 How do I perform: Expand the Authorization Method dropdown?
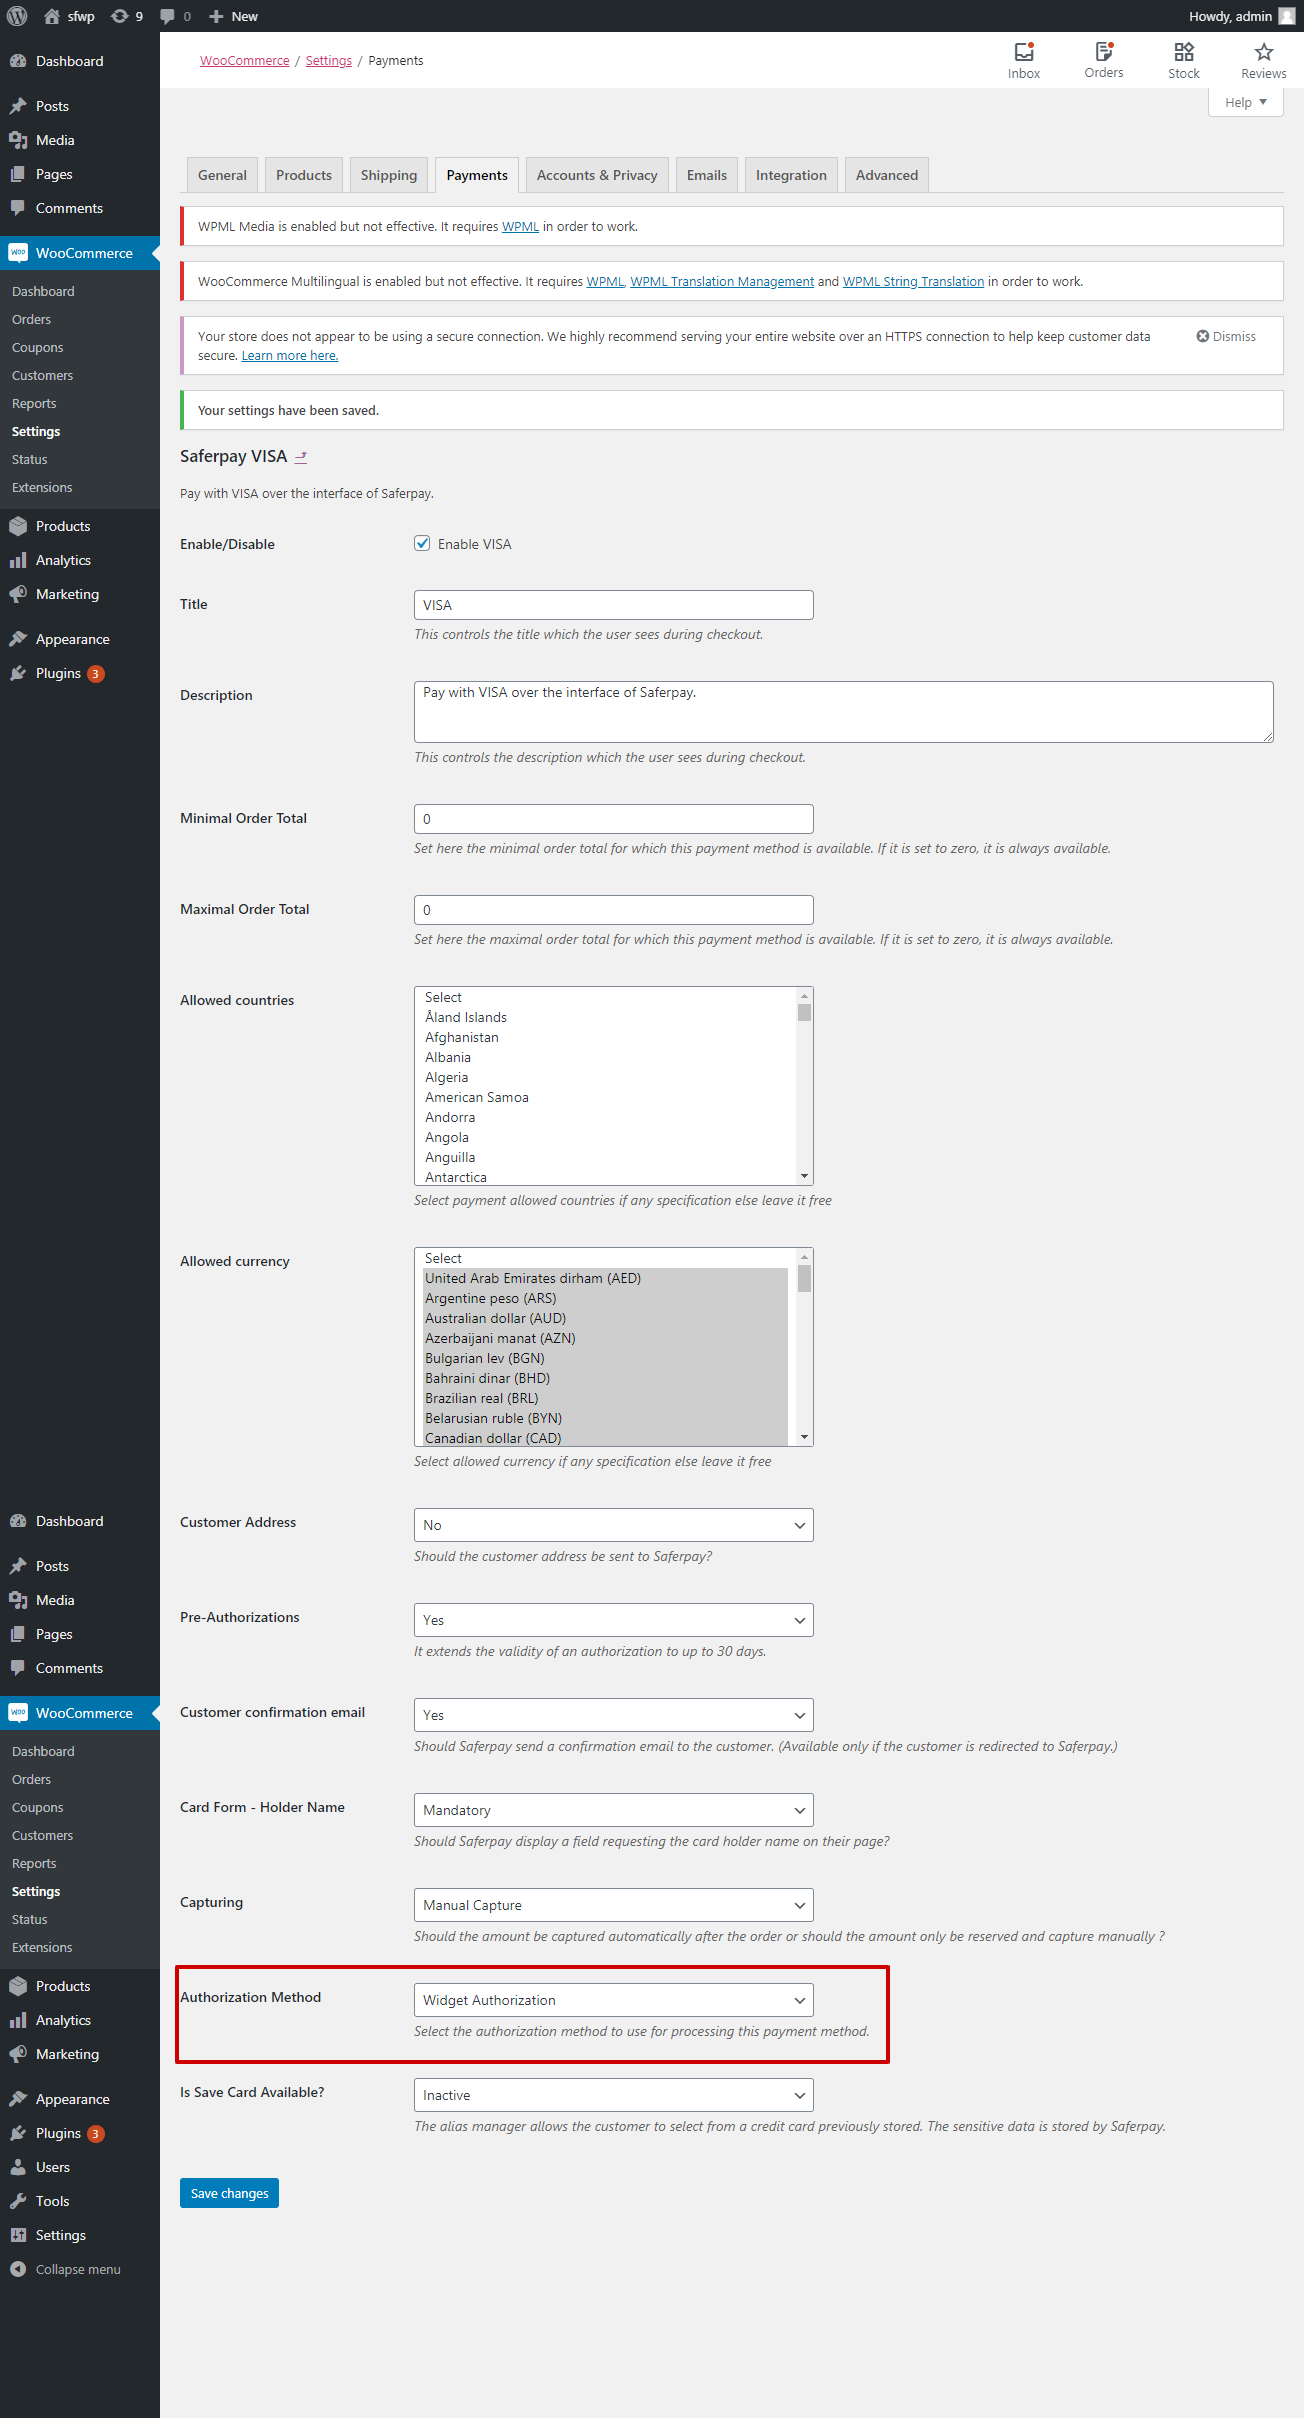pos(613,2000)
